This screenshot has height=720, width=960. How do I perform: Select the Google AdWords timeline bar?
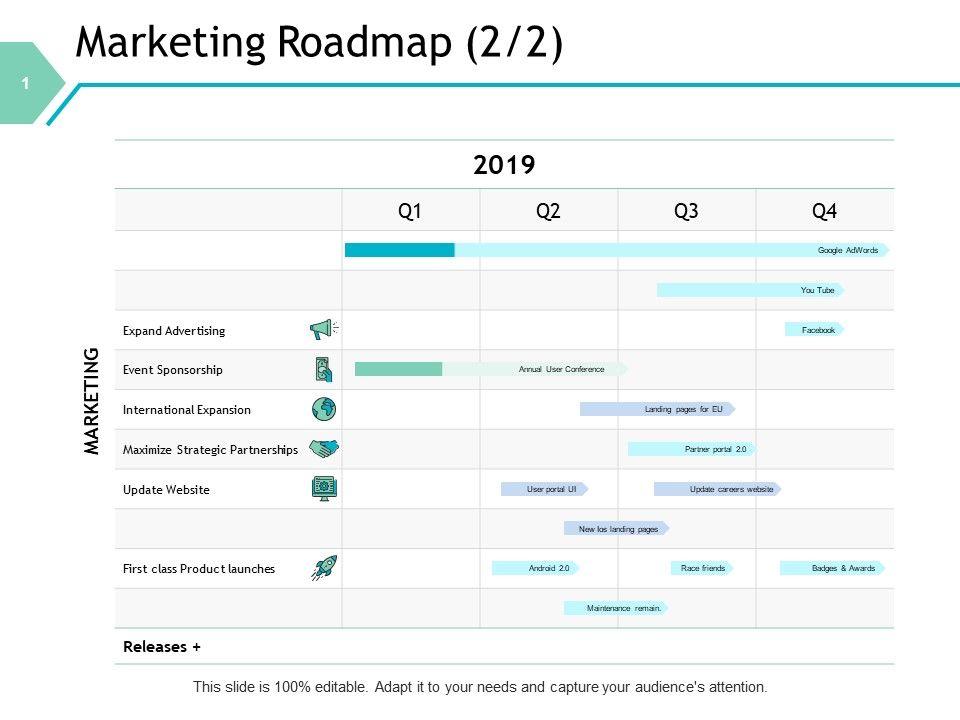670,250
